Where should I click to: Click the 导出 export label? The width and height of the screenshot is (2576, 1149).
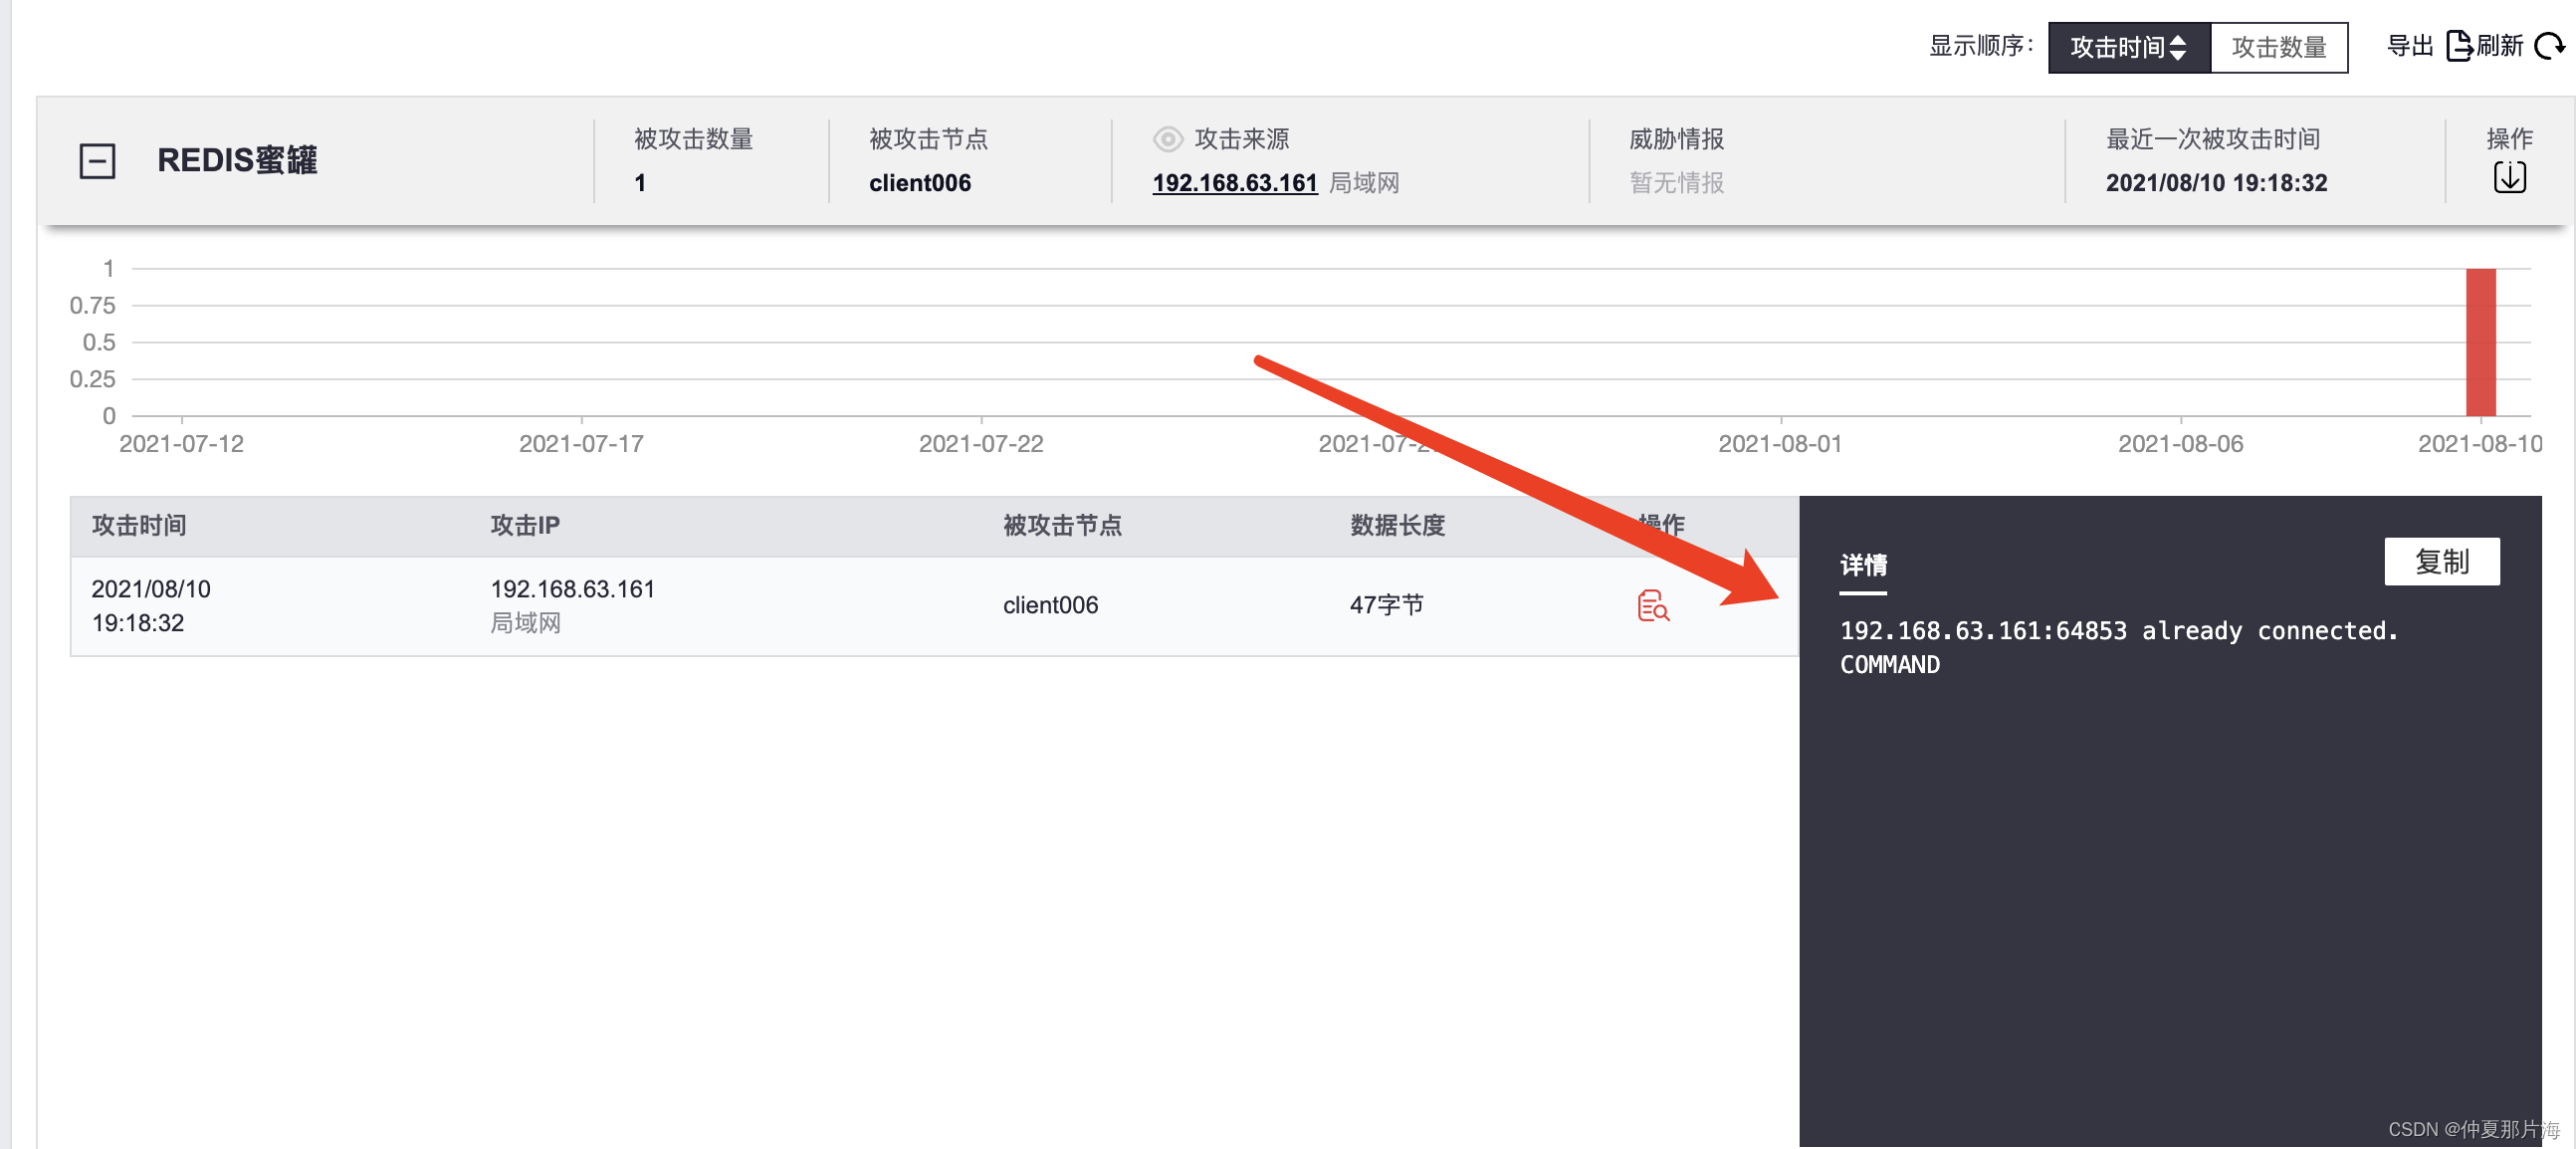2408,46
